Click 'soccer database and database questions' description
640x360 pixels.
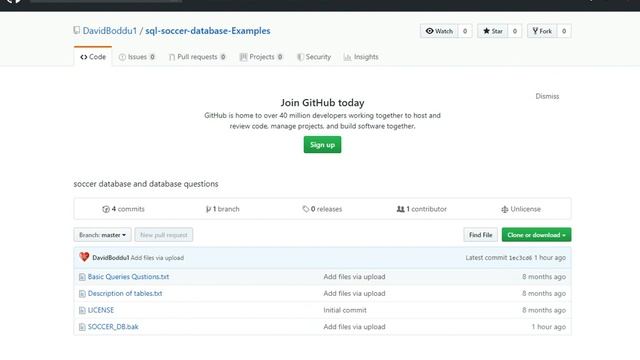(x=146, y=184)
